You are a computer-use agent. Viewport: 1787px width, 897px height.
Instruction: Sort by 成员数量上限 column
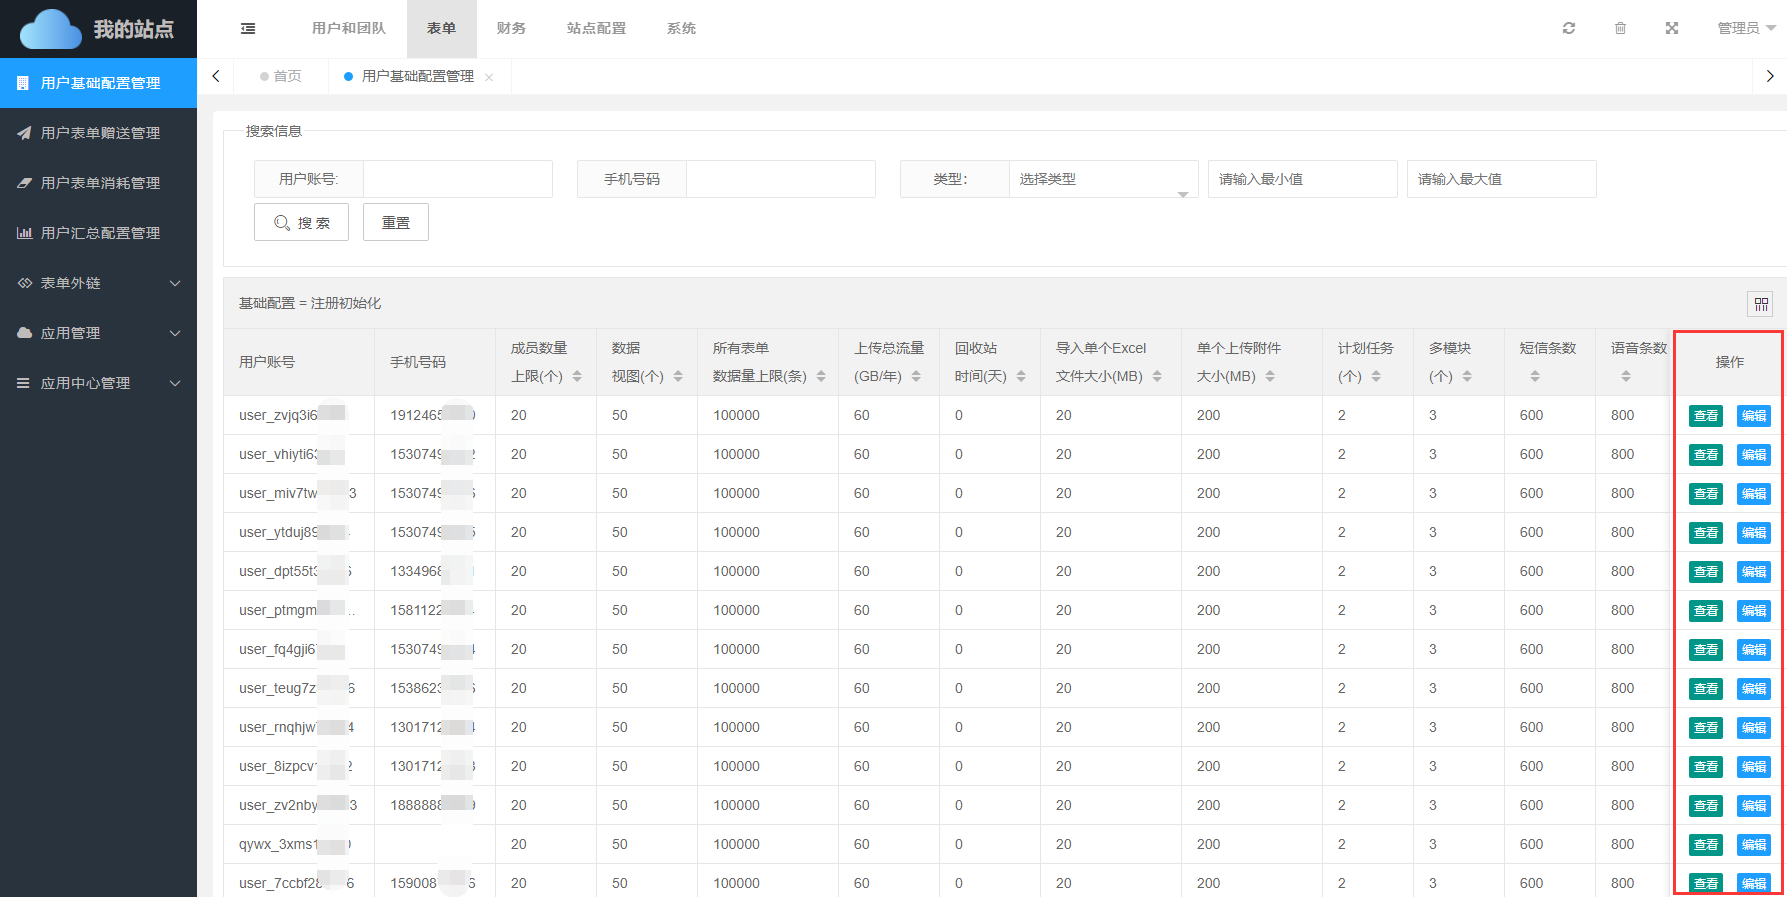tap(577, 377)
